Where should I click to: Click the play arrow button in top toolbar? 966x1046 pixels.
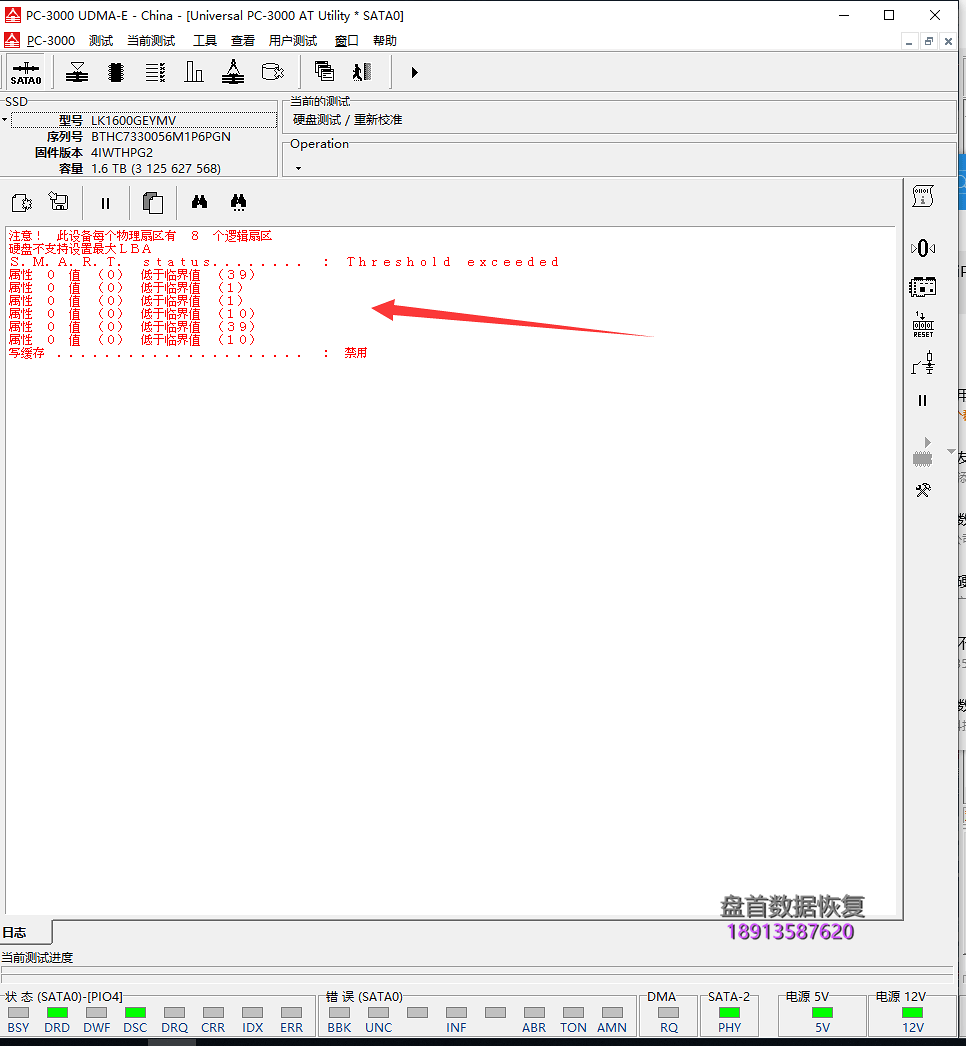coord(414,72)
